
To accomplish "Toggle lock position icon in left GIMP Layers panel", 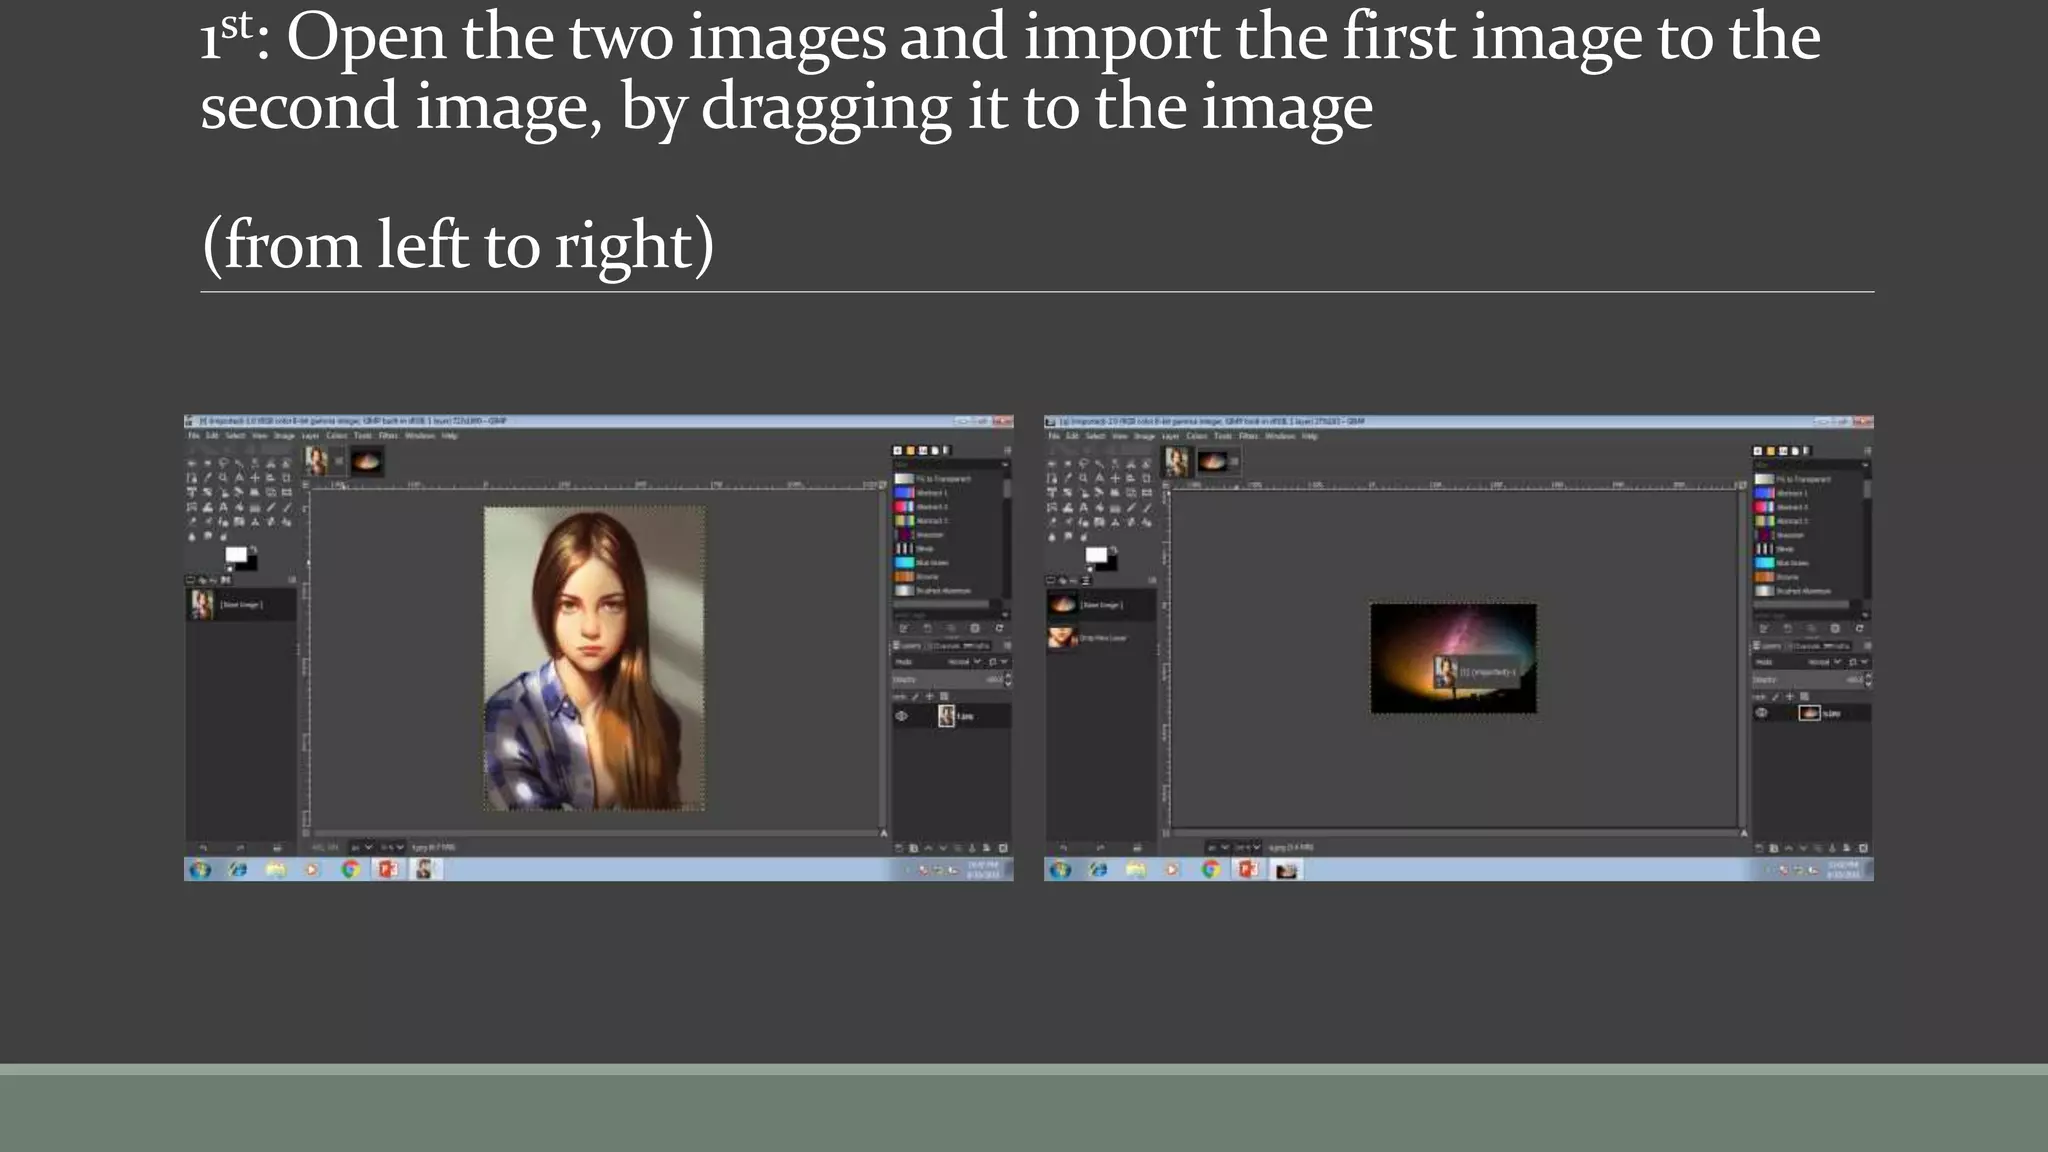I will tap(929, 697).
